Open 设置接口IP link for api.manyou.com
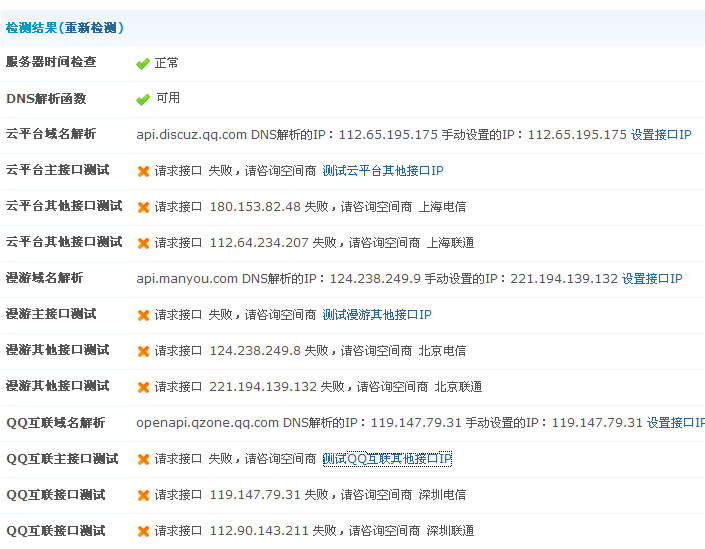 pyautogui.click(x=652, y=279)
